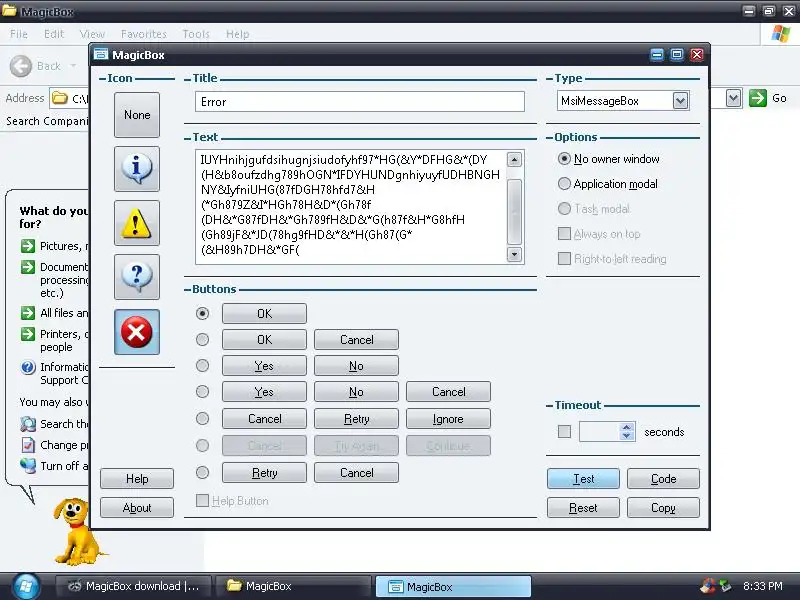Click the Back arrow in Explorer window

pos(21,66)
